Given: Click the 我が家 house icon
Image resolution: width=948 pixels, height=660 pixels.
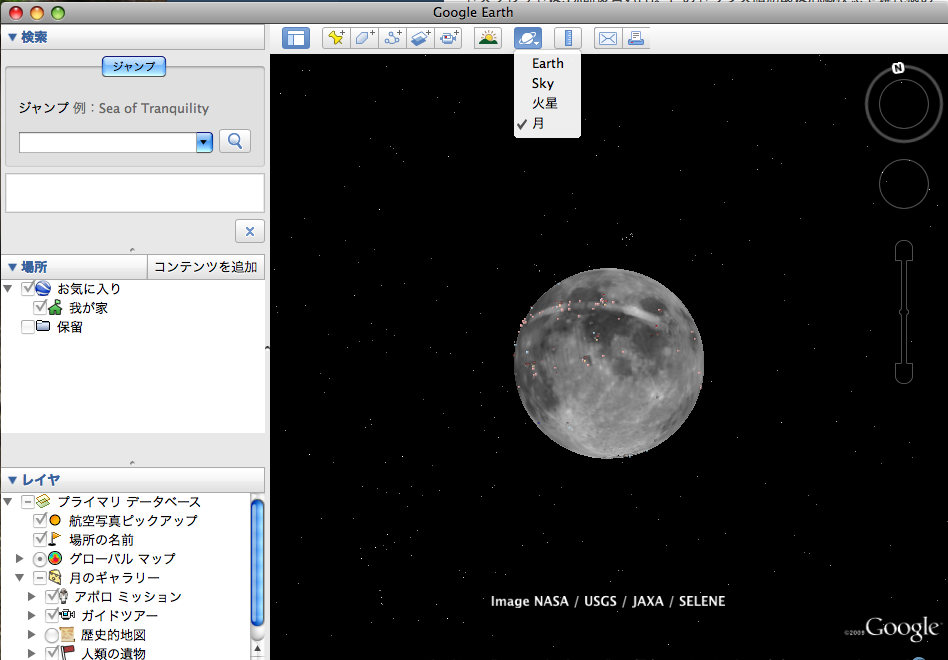Looking at the screenshot, I should pos(55,307).
